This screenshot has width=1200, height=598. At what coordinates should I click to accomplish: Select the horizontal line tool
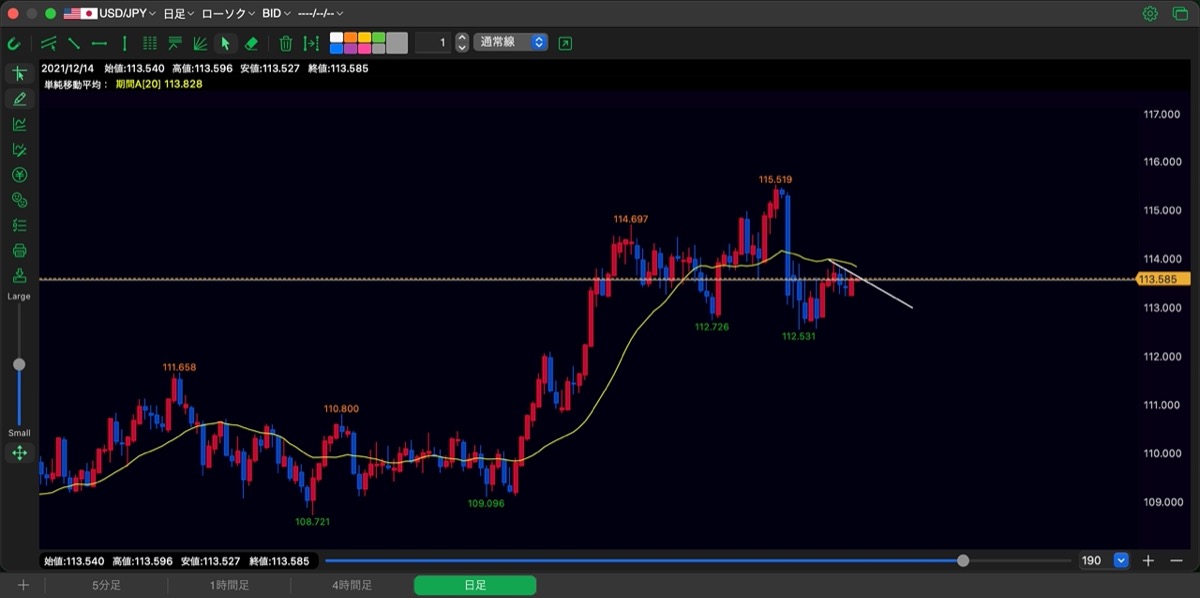coord(99,43)
